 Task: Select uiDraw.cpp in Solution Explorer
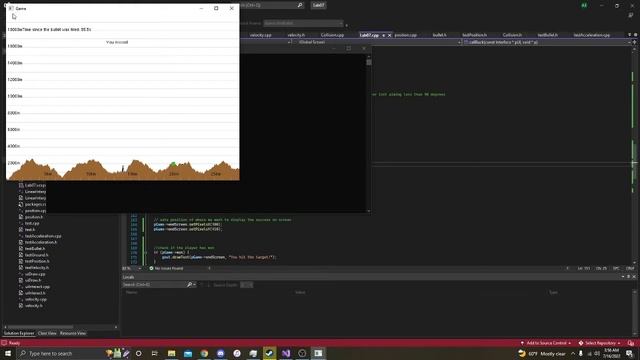pos(35,274)
